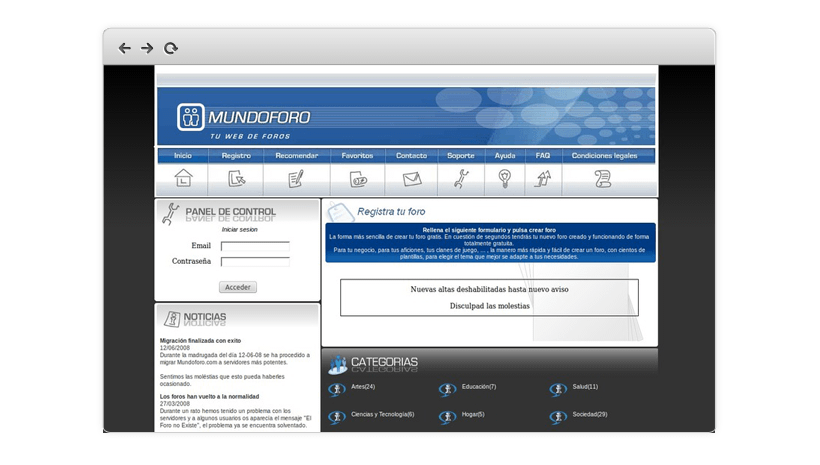Click the Email input field
Screen dimensions: 820x465
point(255,245)
